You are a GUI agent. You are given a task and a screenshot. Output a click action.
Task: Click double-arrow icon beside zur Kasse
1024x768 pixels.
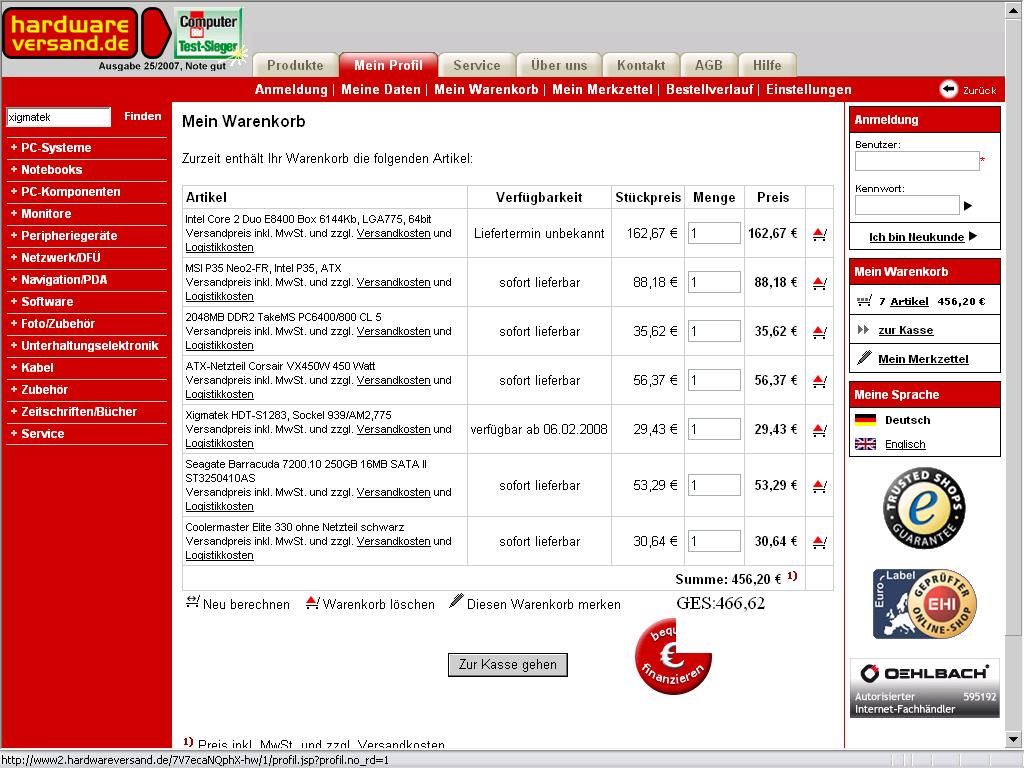[863, 330]
